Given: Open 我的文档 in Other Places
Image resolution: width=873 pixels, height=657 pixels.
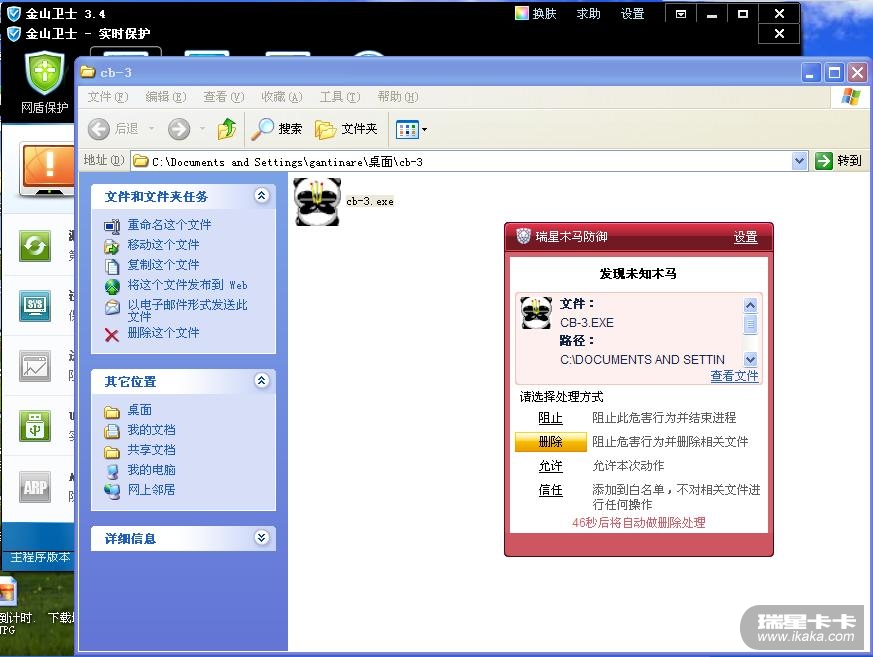Looking at the screenshot, I should pos(151,429).
